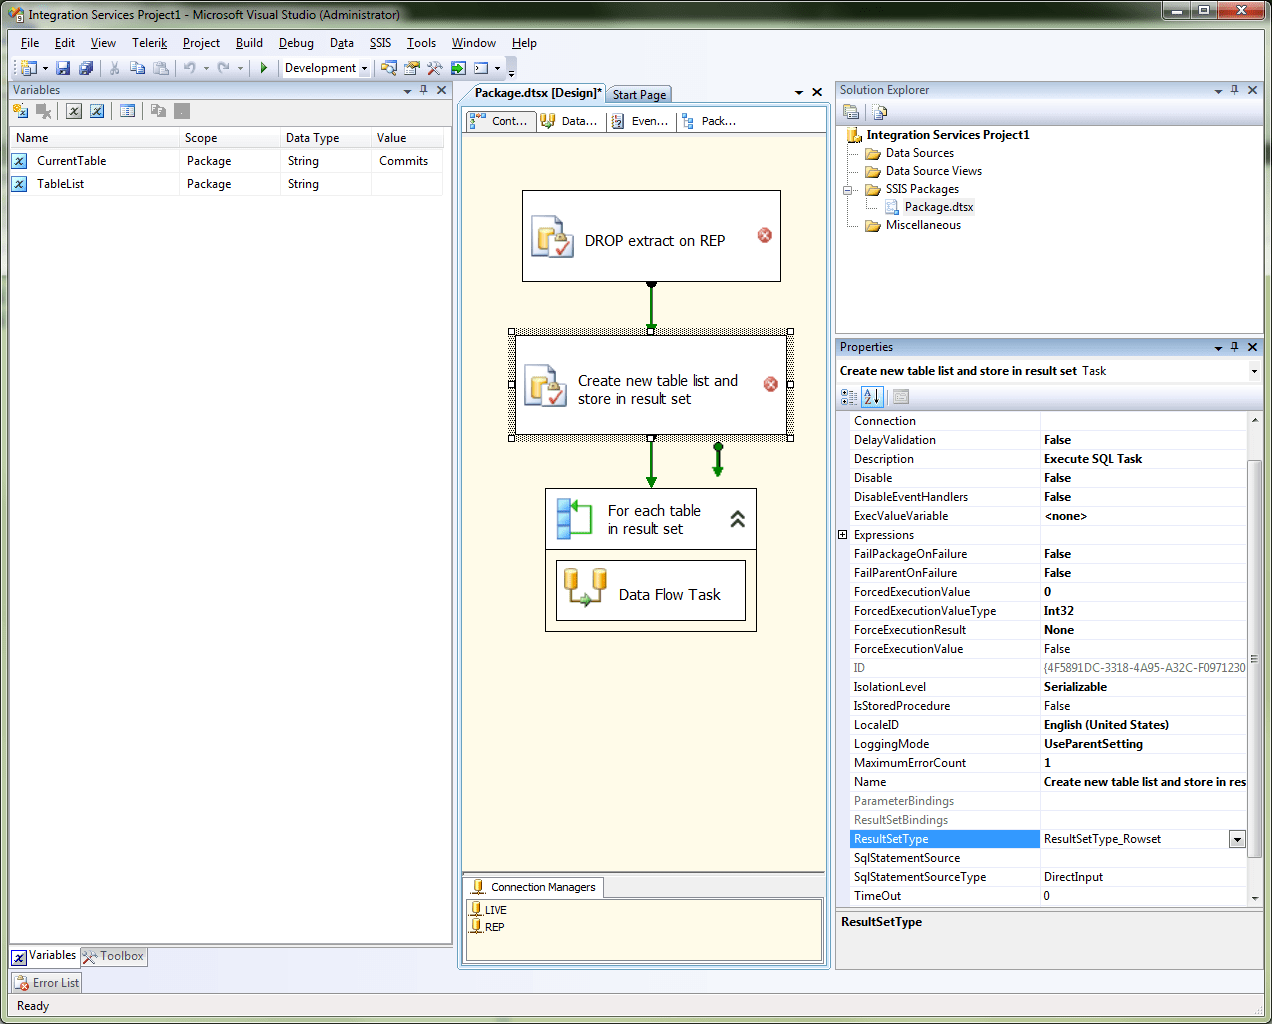This screenshot has width=1272, height=1024.
Task: Switch Properties grid to Alphabetical sorting
Action: coord(872,397)
